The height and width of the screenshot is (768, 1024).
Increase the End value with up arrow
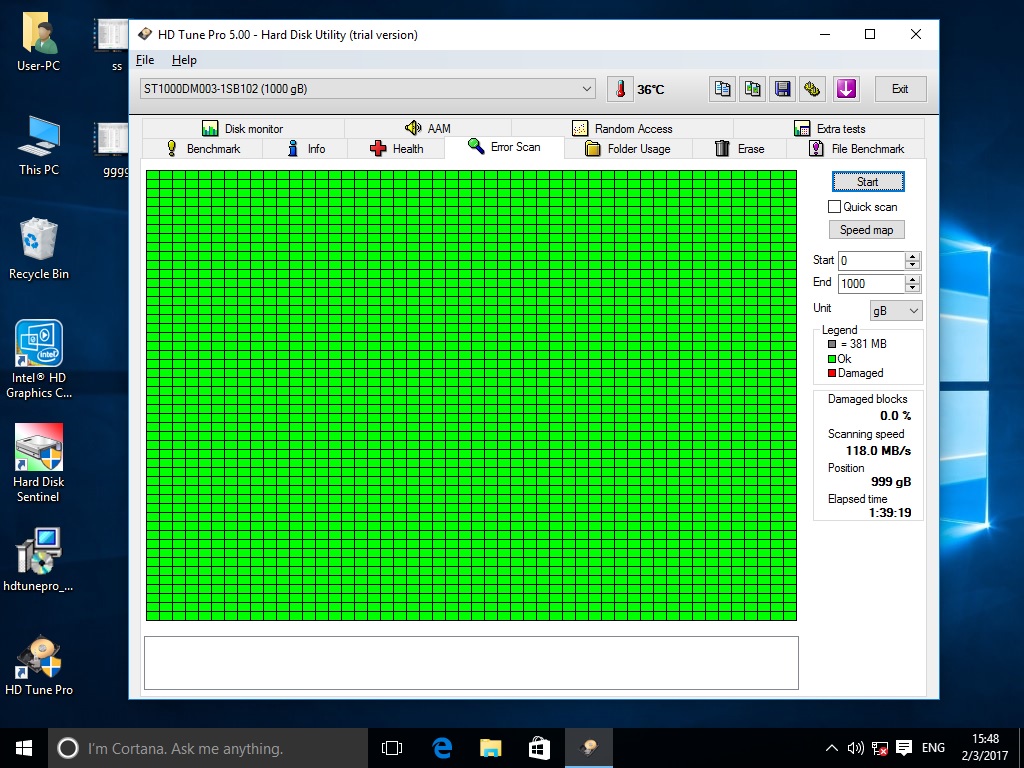pos(913,279)
